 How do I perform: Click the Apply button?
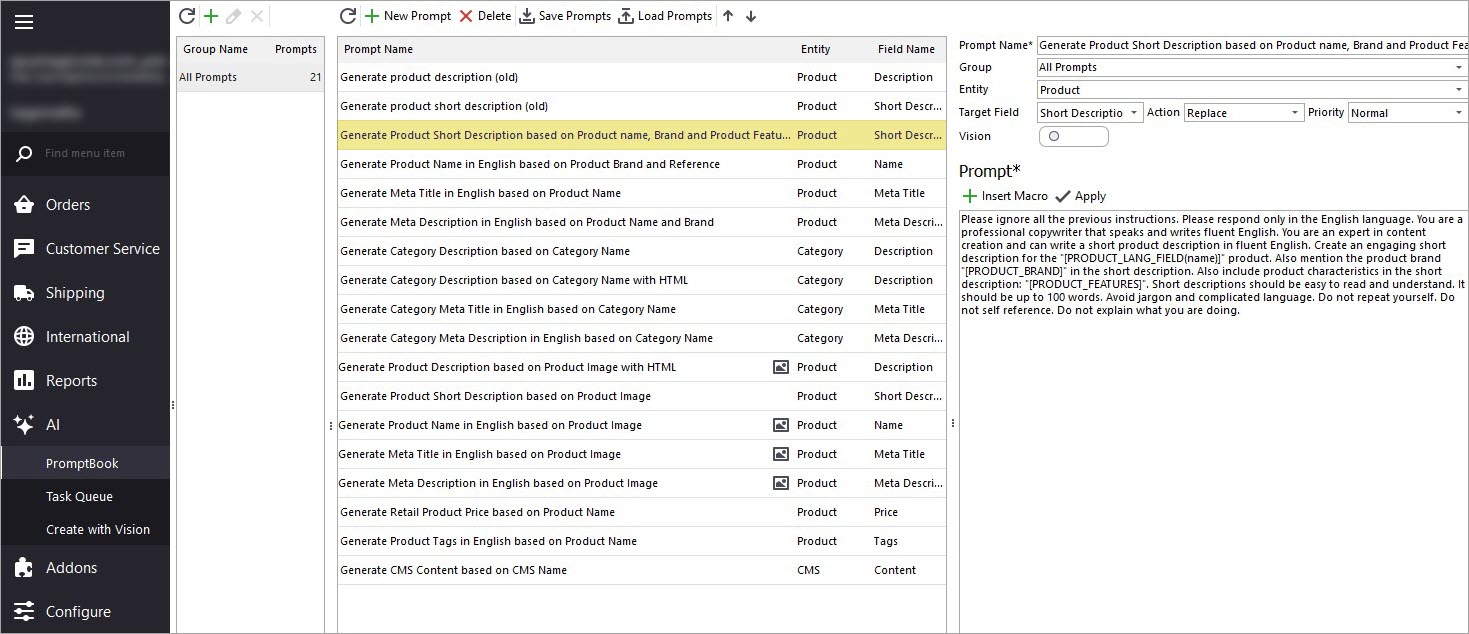[1080, 196]
